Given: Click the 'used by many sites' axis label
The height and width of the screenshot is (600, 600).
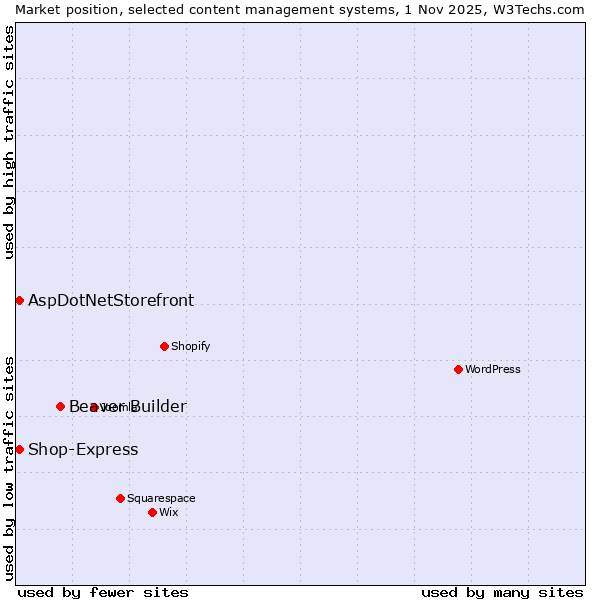Looking at the screenshot, I should click(502, 592).
